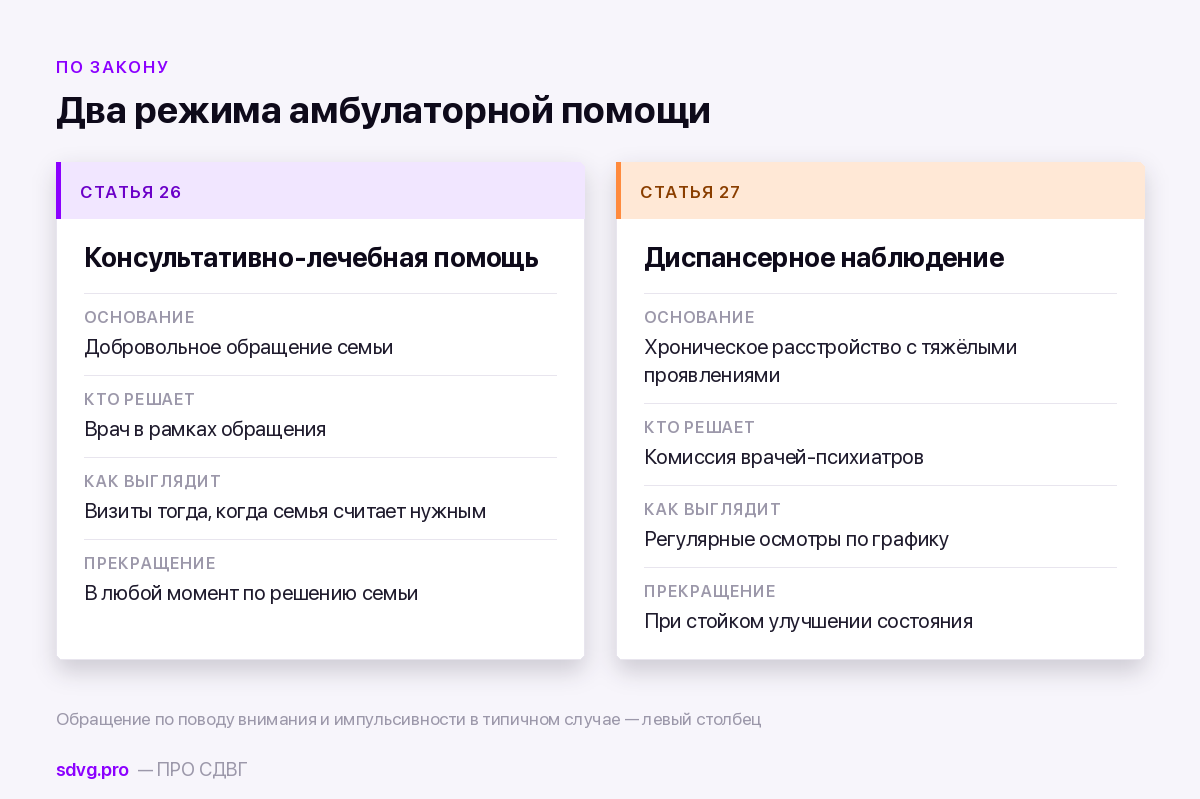
Task: Select the 'СТАТЬЯ 26' card header
Action: tap(320, 191)
